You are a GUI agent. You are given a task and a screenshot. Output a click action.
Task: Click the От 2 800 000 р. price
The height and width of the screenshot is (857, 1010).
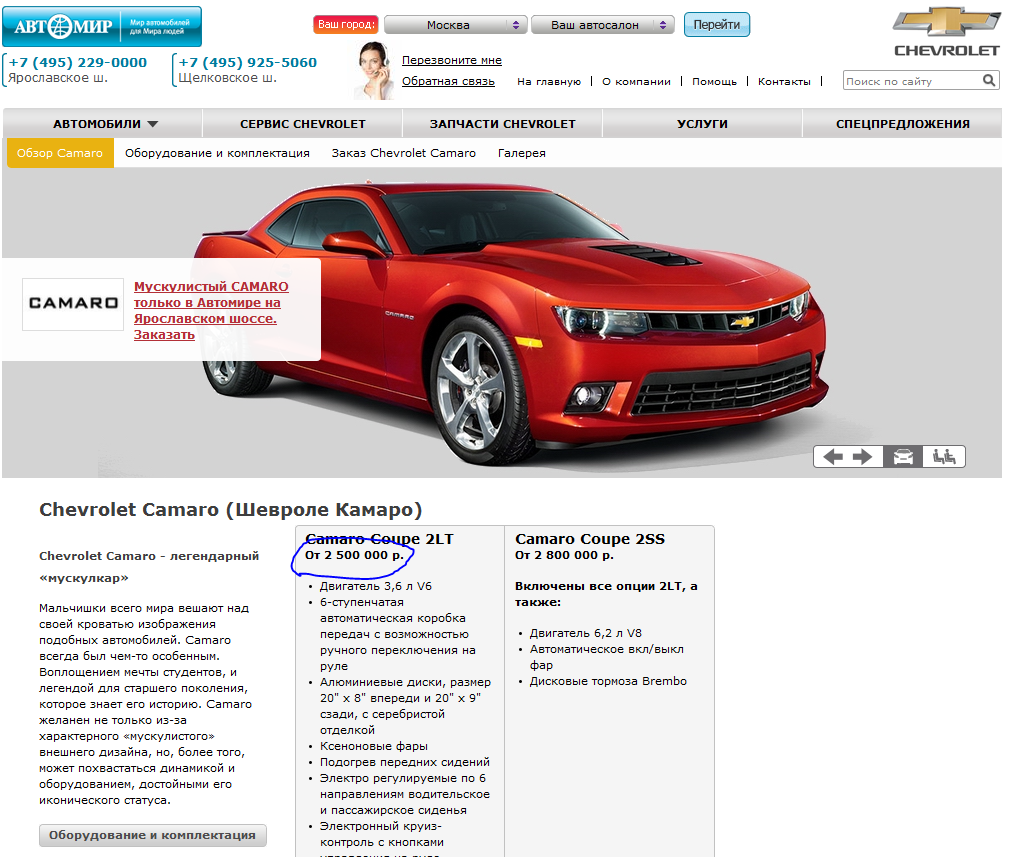tap(564, 555)
